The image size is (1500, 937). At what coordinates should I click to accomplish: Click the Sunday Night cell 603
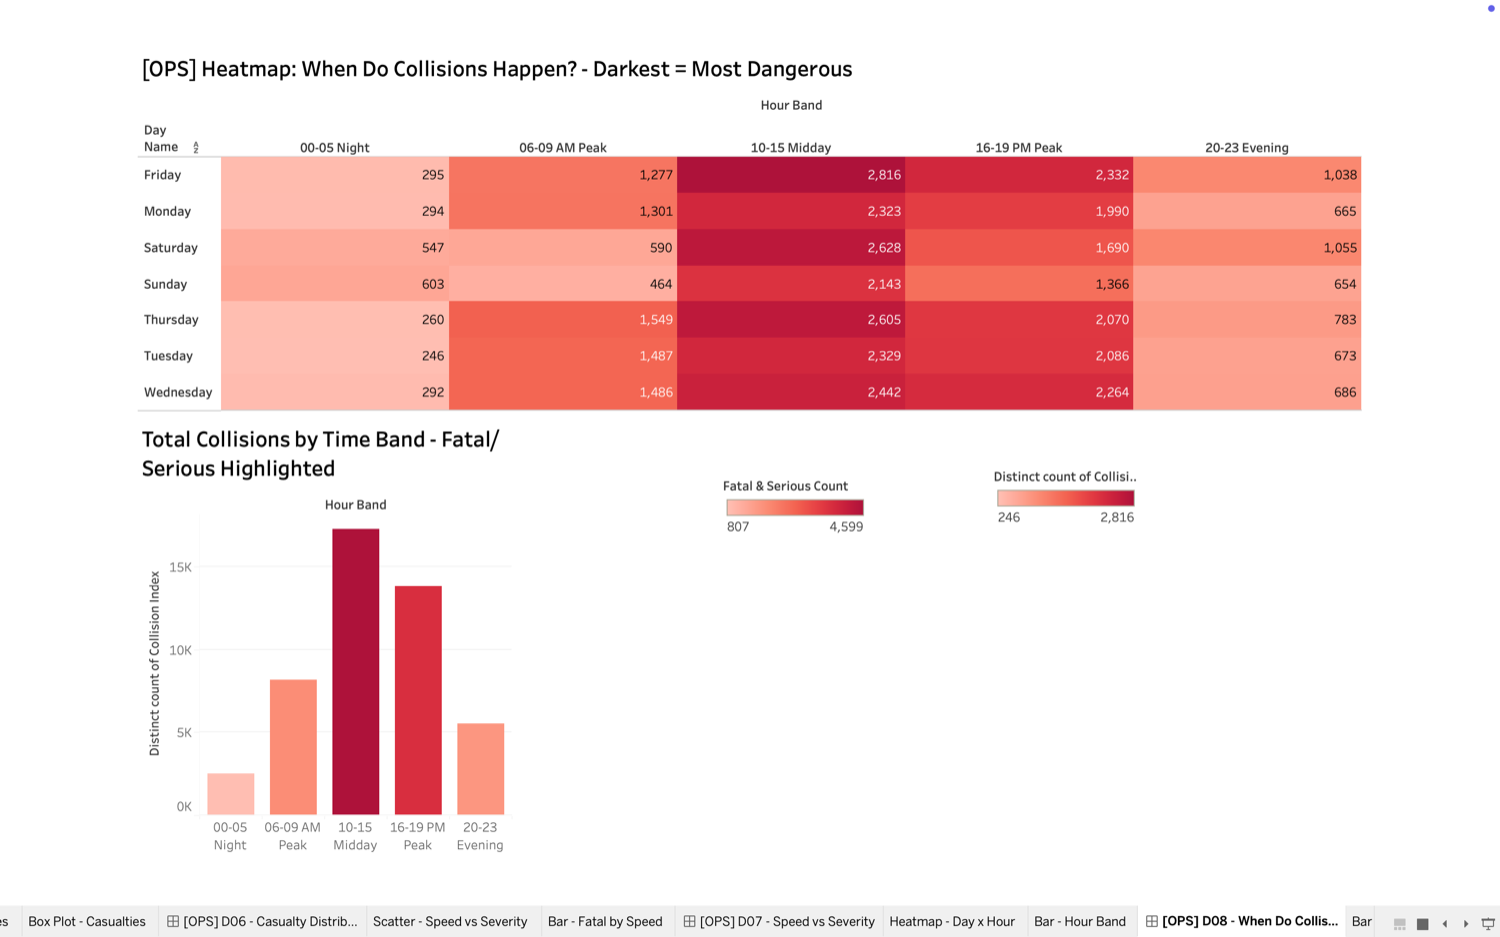coord(335,284)
